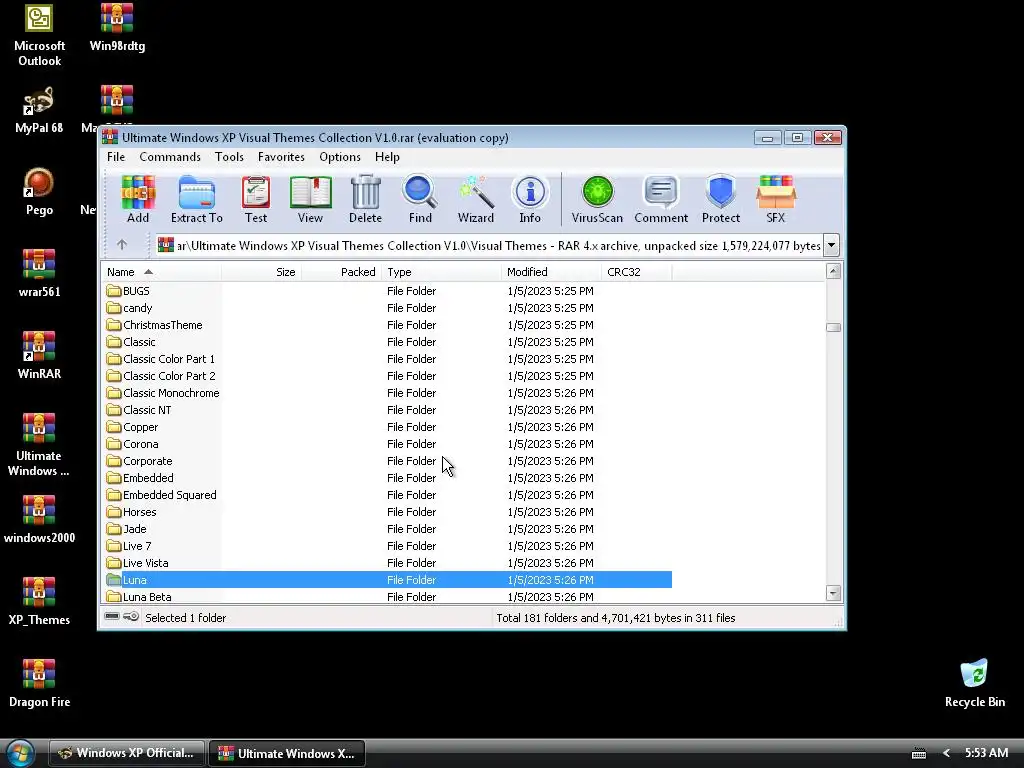The height and width of the screenshot is (768, 1024).
Task: Click the file list scroll down arrow
Action: (833, 593)
